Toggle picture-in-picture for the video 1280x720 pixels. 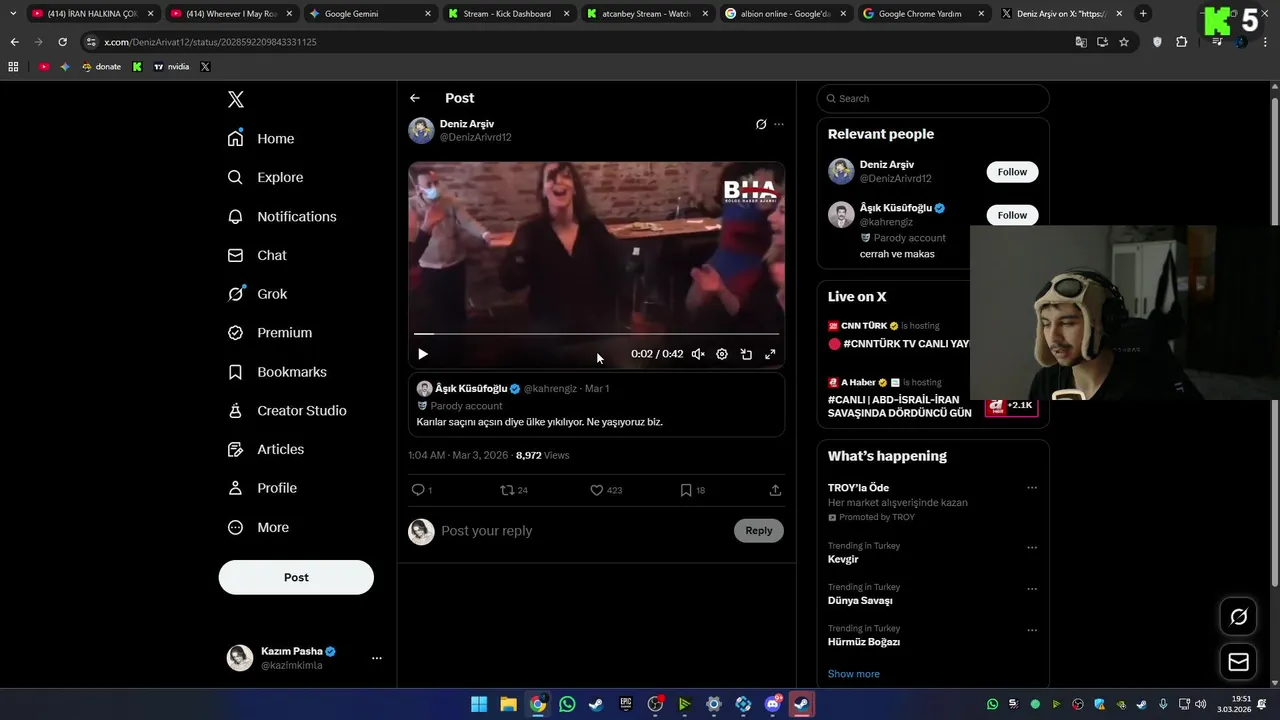coord(746,354)
